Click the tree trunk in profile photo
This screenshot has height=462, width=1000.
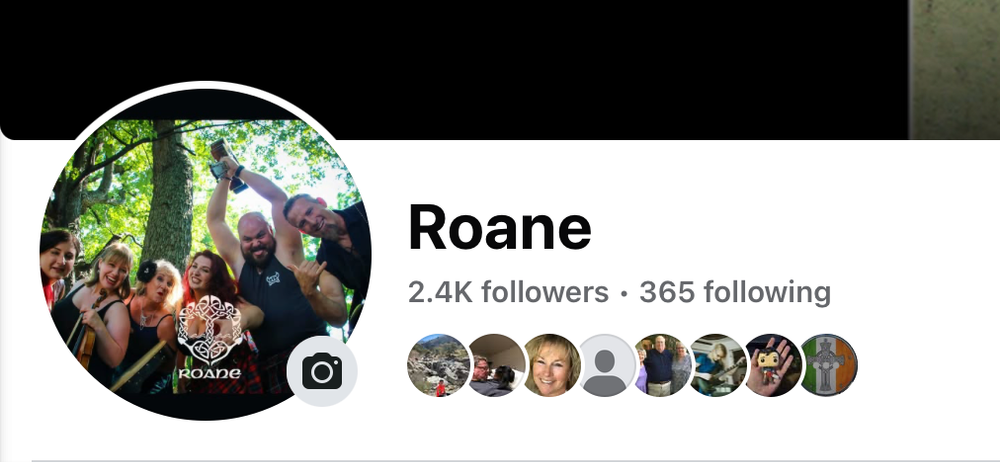167,191
